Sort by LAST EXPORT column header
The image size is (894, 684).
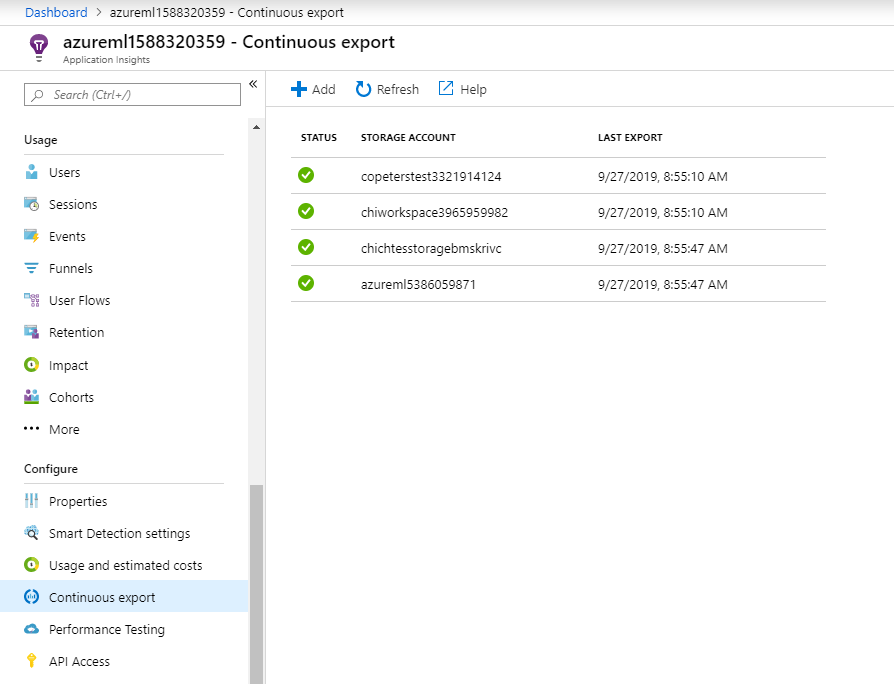click(x=630, y=137)
